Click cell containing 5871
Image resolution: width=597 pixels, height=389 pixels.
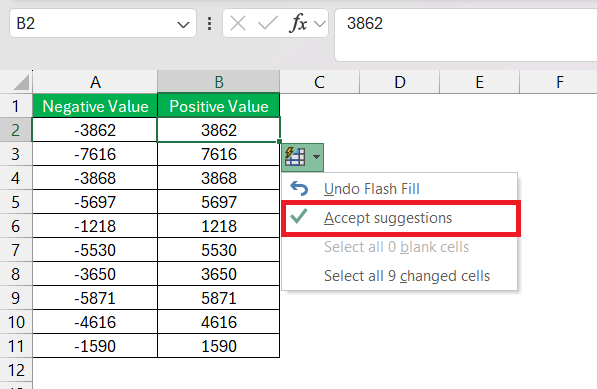pos(219,298)
